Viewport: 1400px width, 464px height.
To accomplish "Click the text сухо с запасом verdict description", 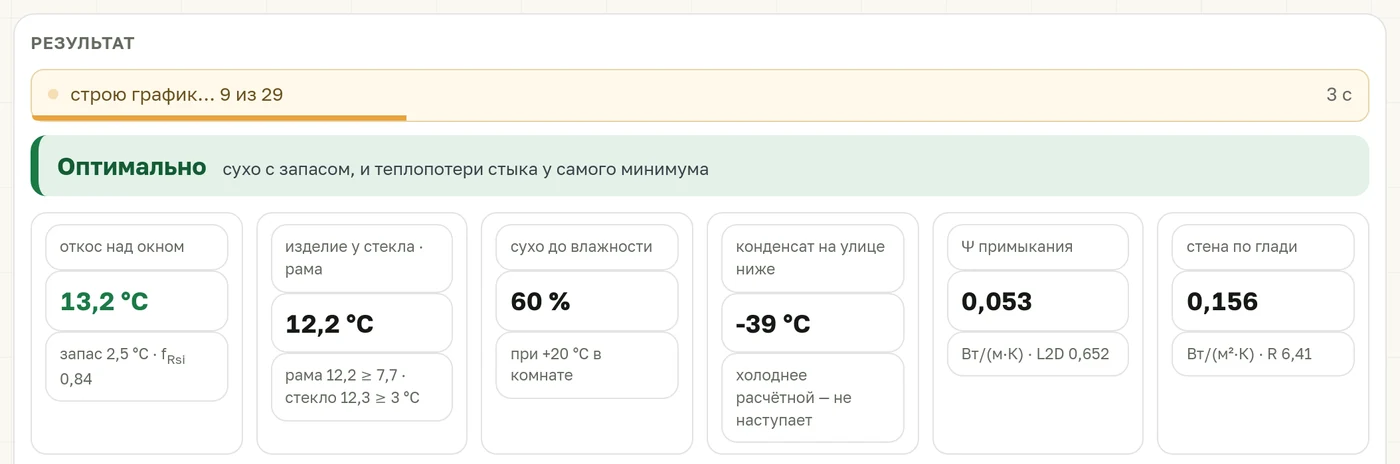I will (x=466, y=170).
